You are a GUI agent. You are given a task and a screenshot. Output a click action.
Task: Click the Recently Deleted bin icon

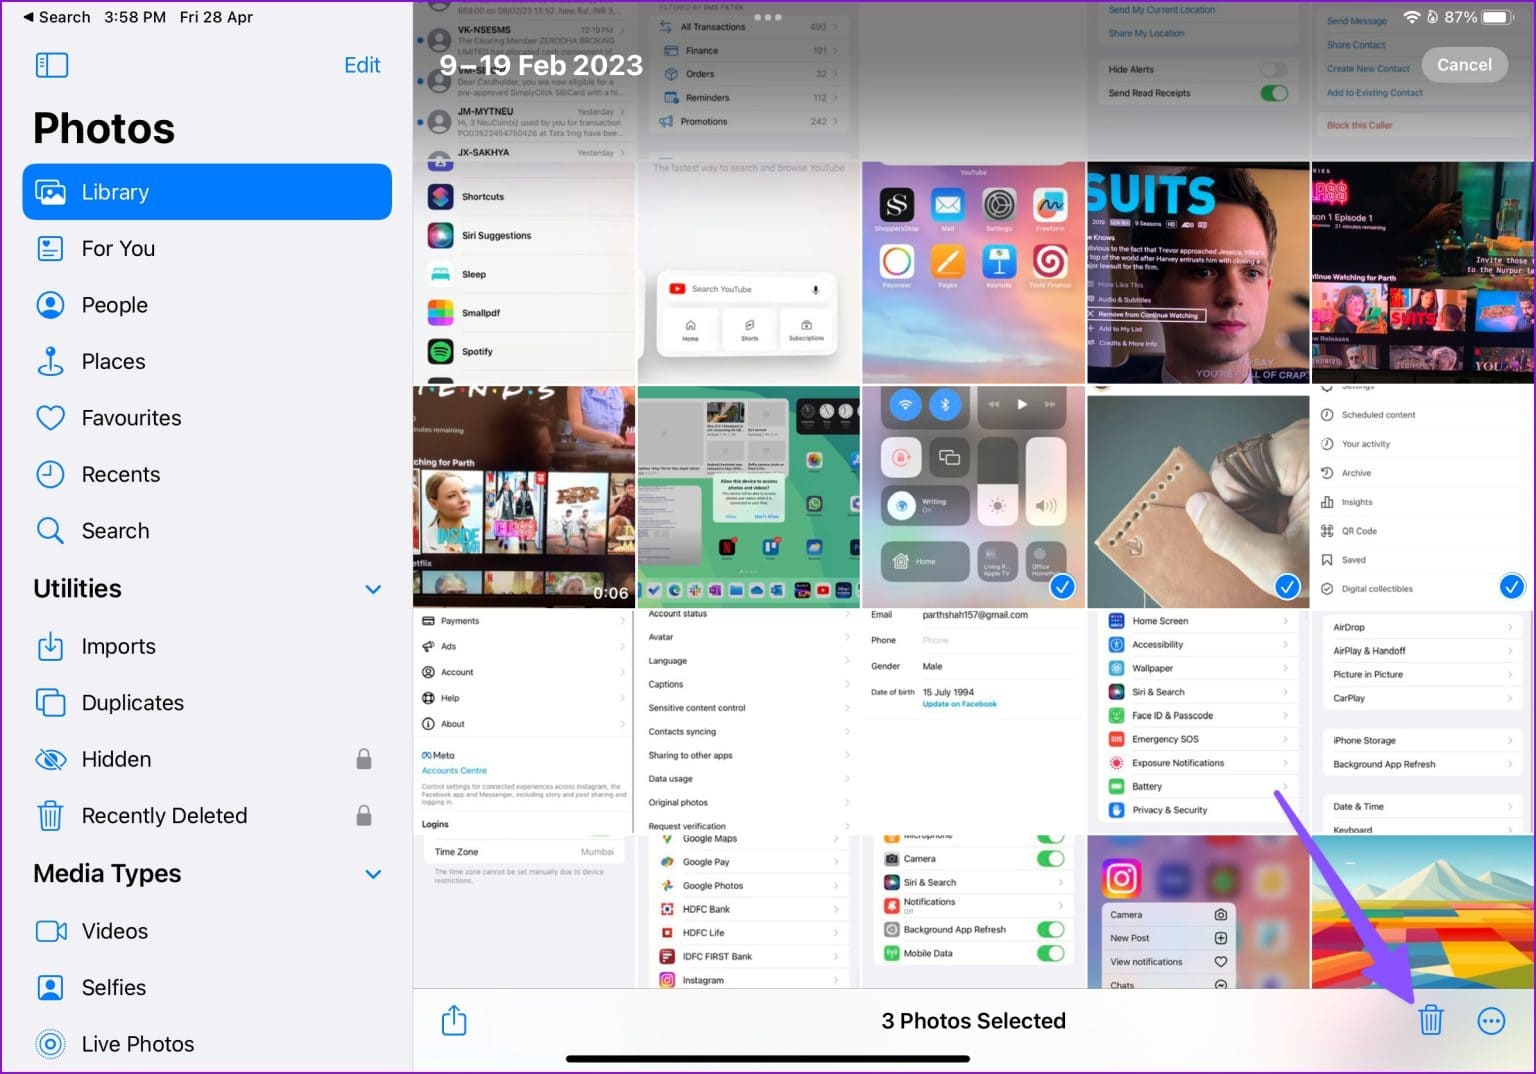[x=50, y=816]
